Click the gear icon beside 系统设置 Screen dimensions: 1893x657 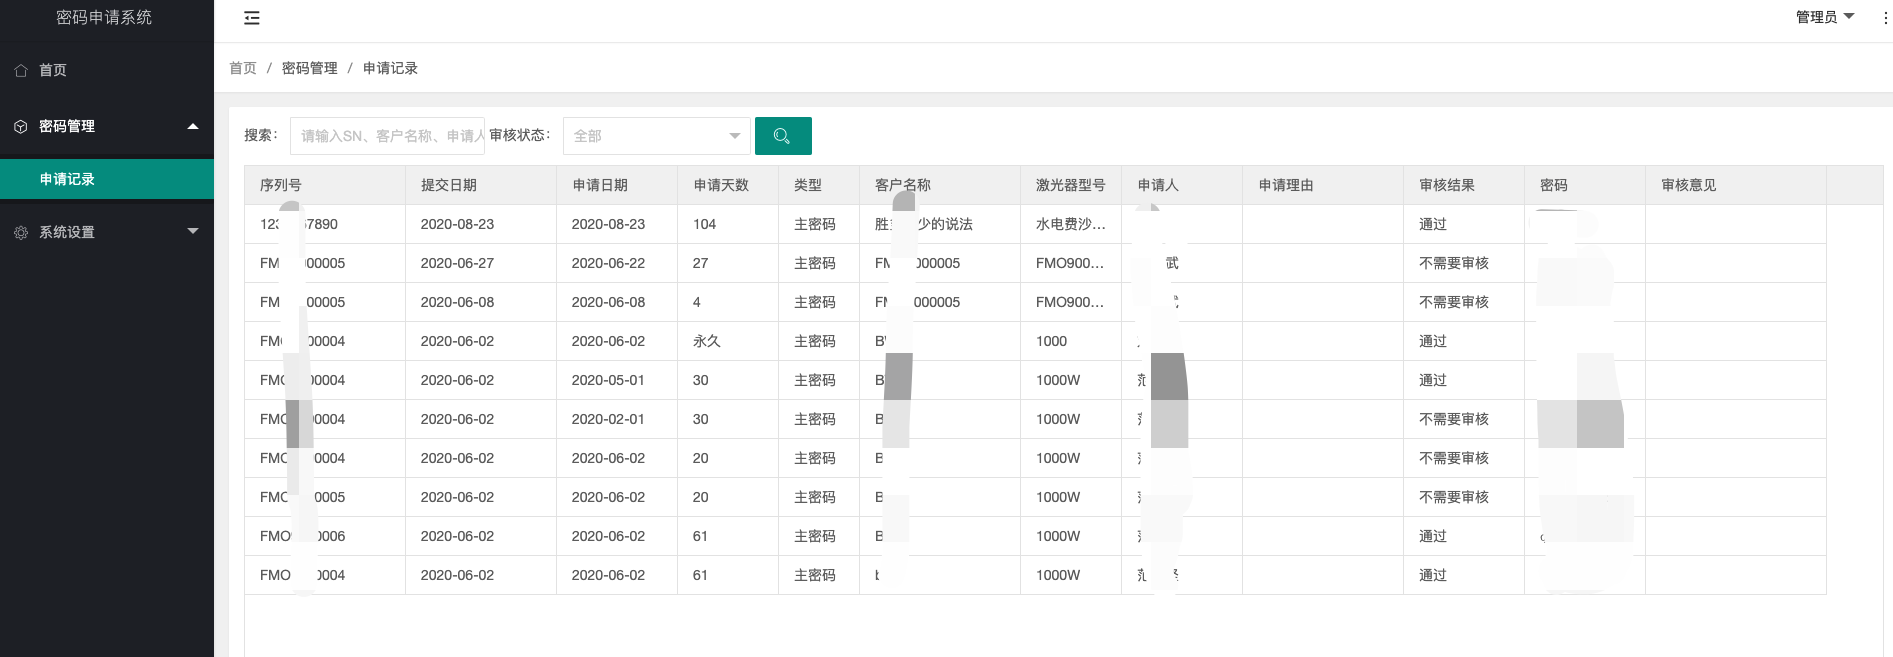pos(21,233)
